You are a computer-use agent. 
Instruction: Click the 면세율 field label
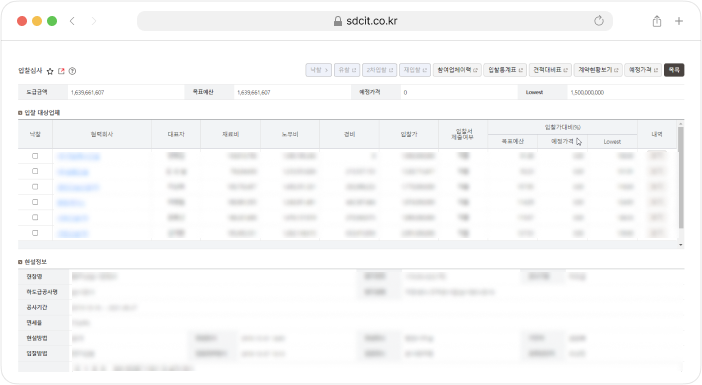click(34, 323)
